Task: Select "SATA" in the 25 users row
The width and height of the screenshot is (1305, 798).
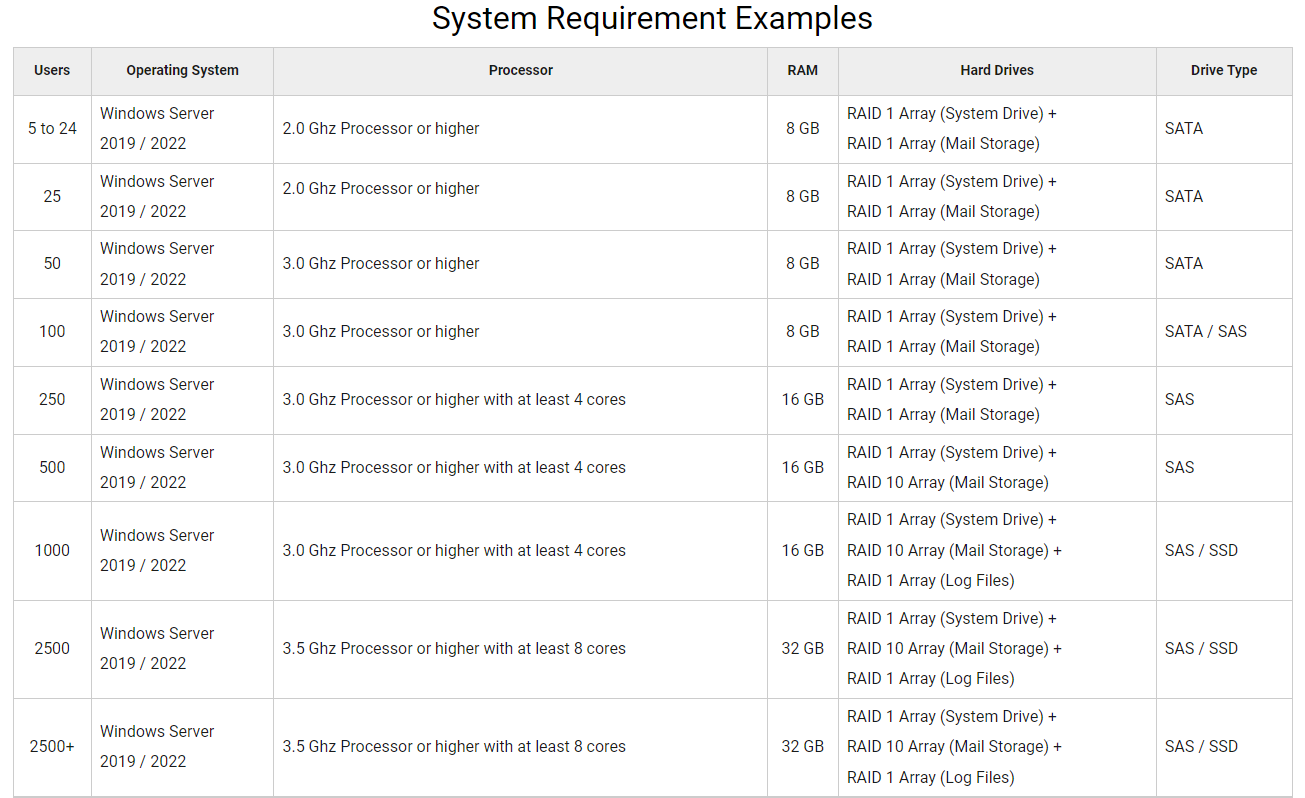Action: [x=1184, y=197]
